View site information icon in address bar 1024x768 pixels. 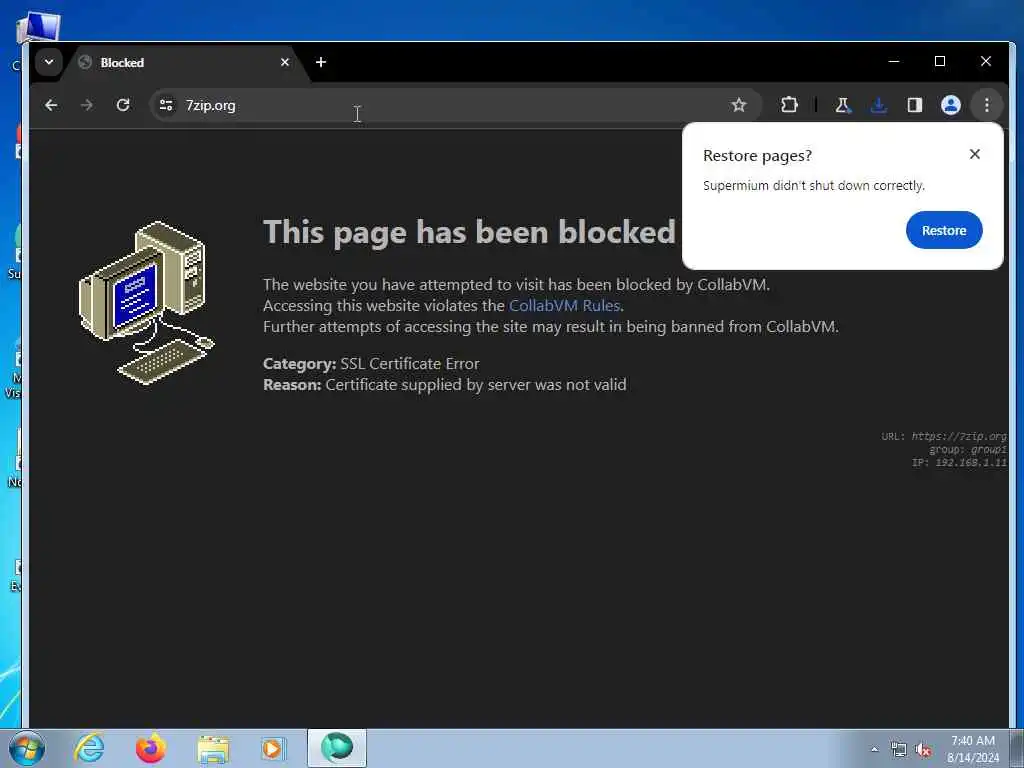[166, 105]
